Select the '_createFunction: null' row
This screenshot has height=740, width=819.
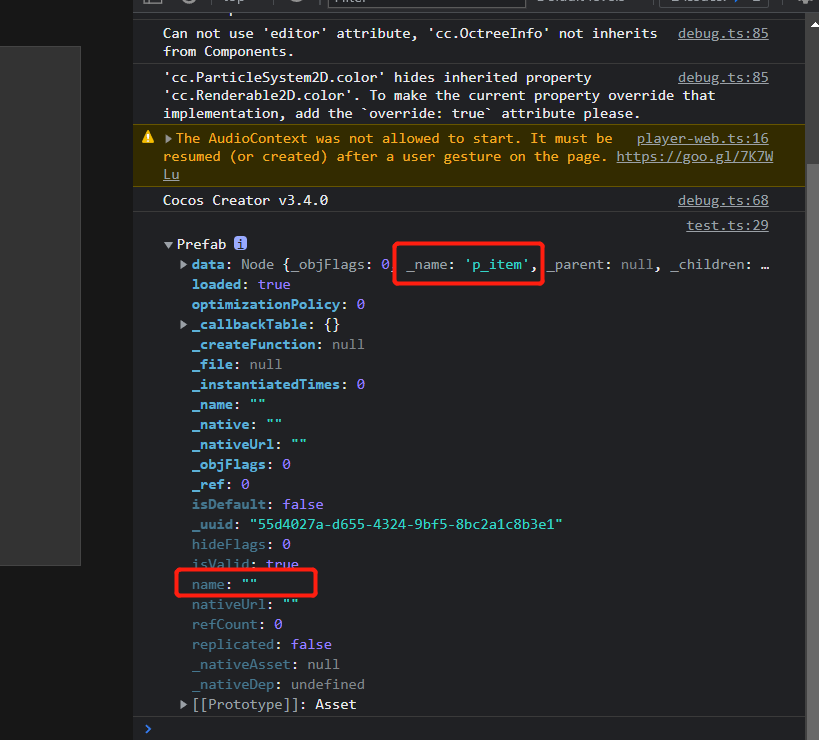point(278,345)
